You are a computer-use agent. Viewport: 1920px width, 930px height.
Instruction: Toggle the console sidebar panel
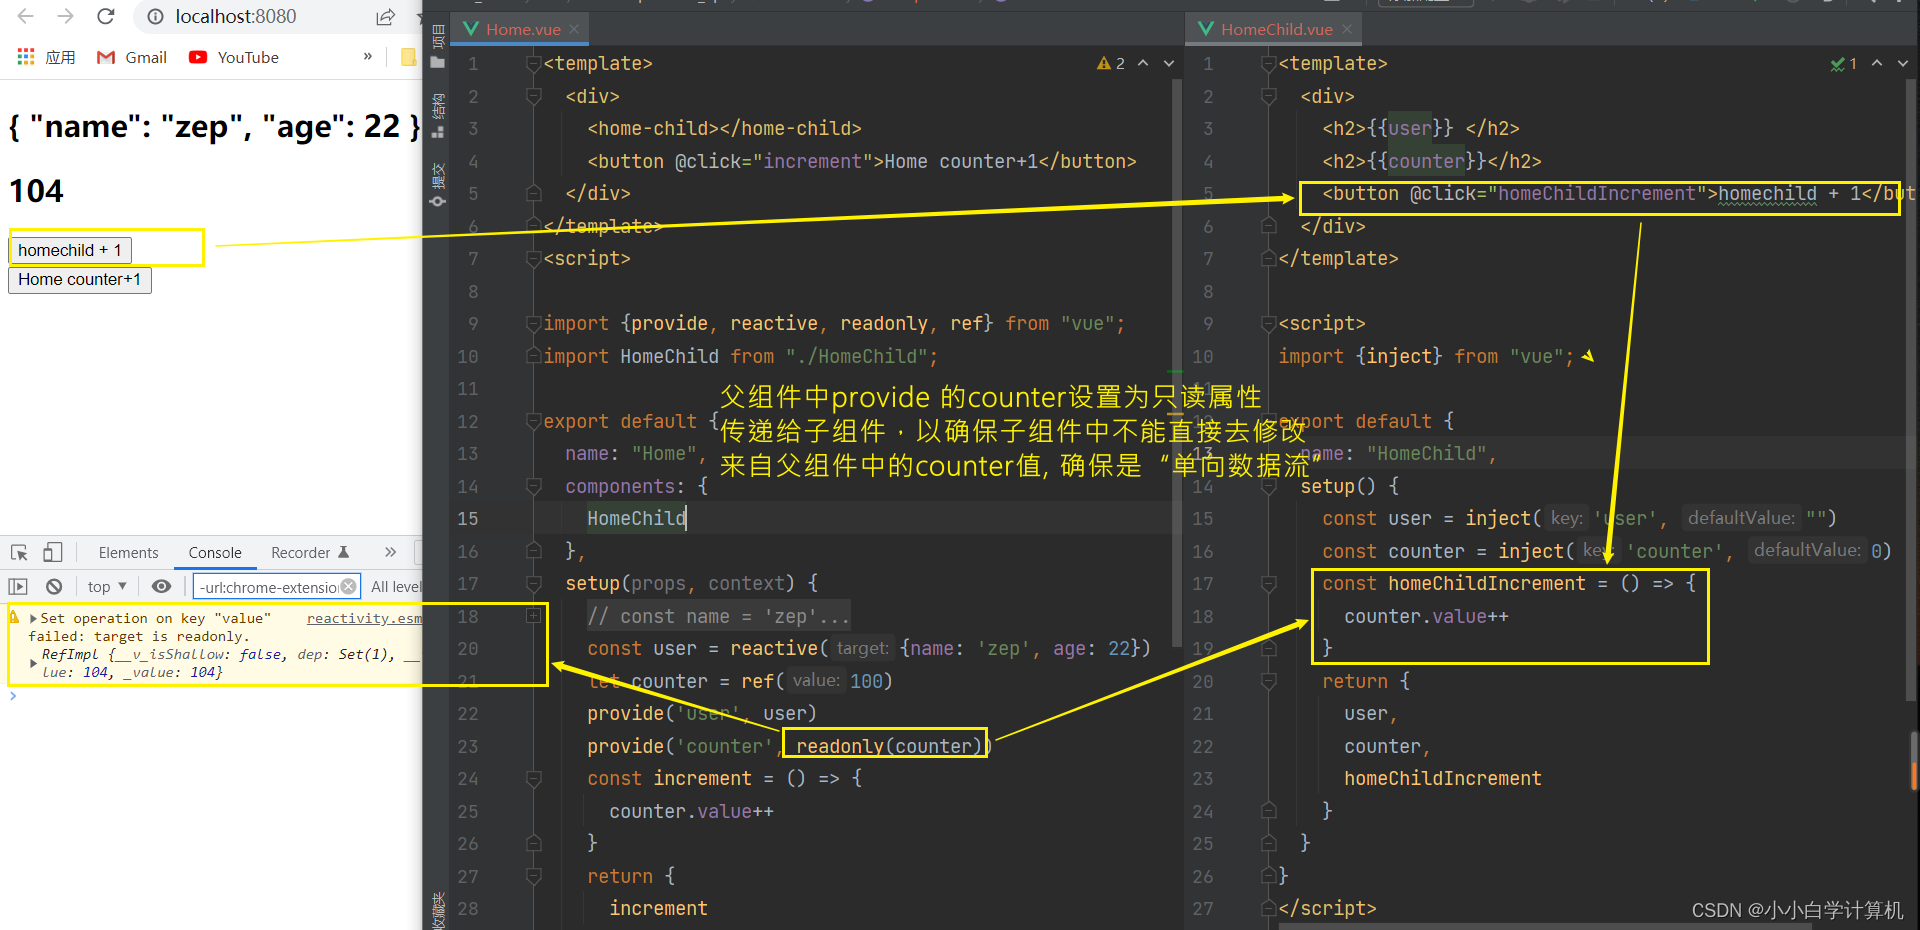coord(18,587)
